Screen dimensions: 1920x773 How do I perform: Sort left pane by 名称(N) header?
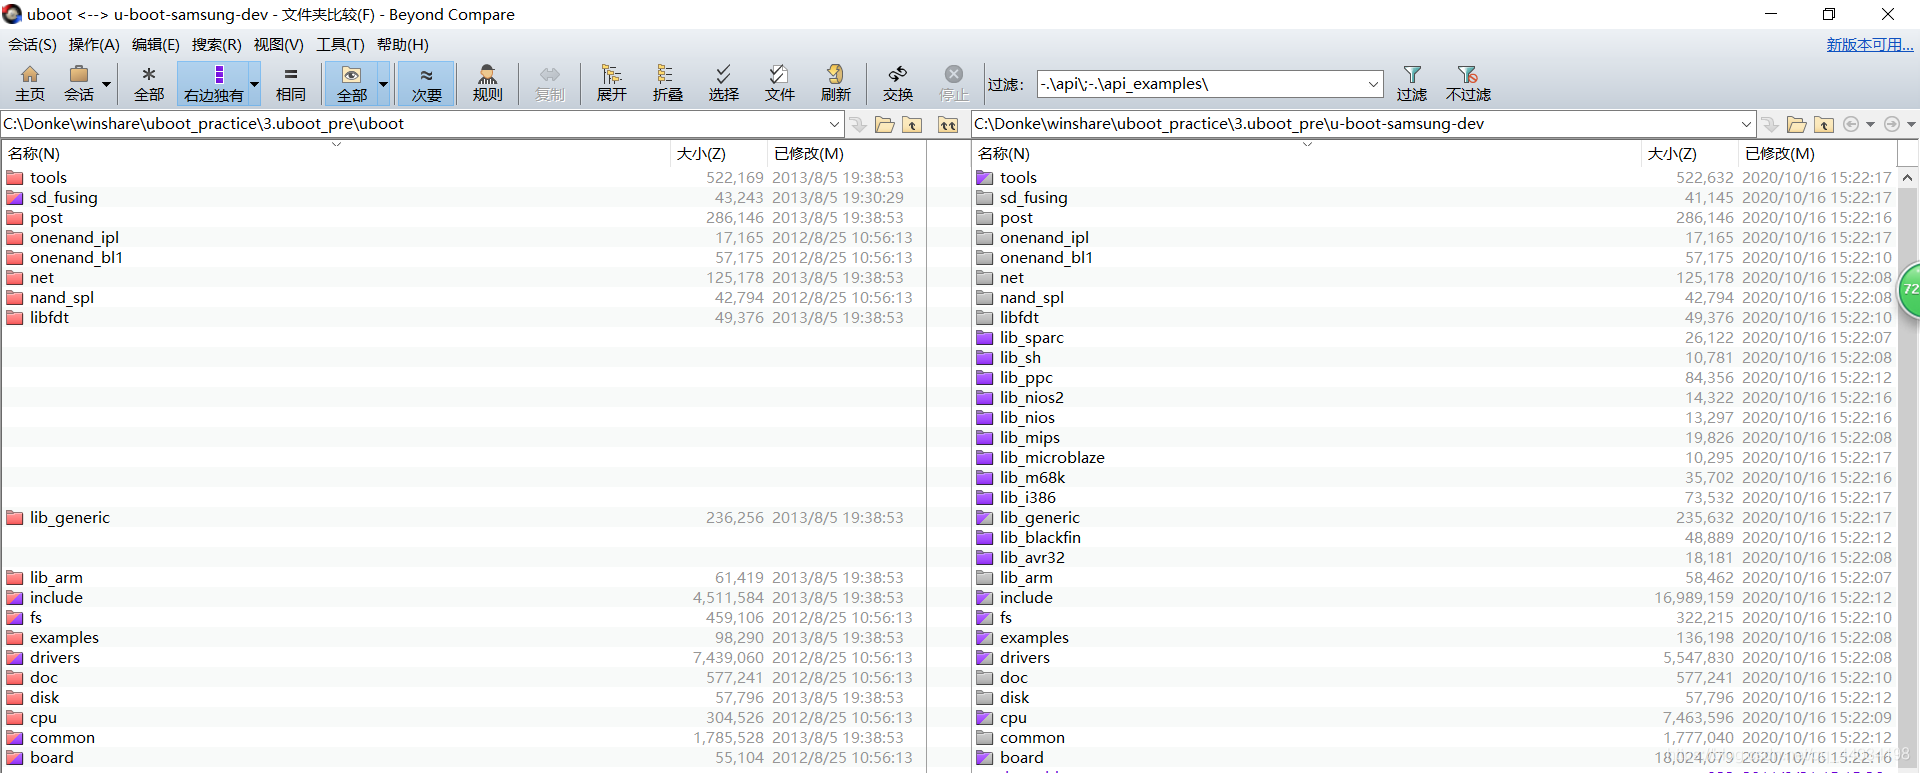click(x=335, y=154)
